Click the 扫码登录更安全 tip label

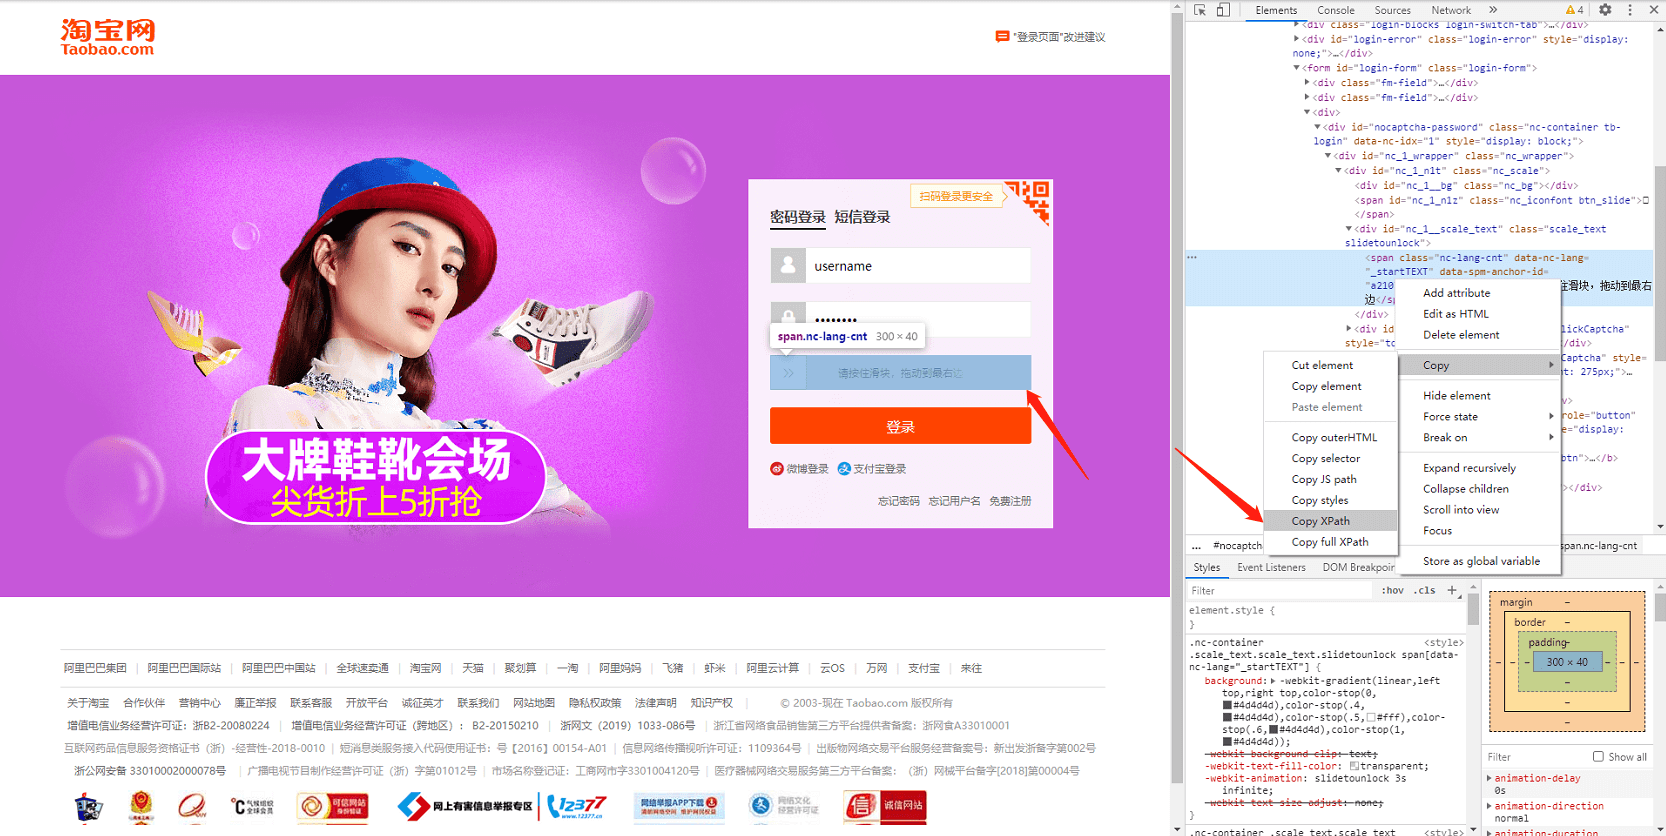click(956, 196)
